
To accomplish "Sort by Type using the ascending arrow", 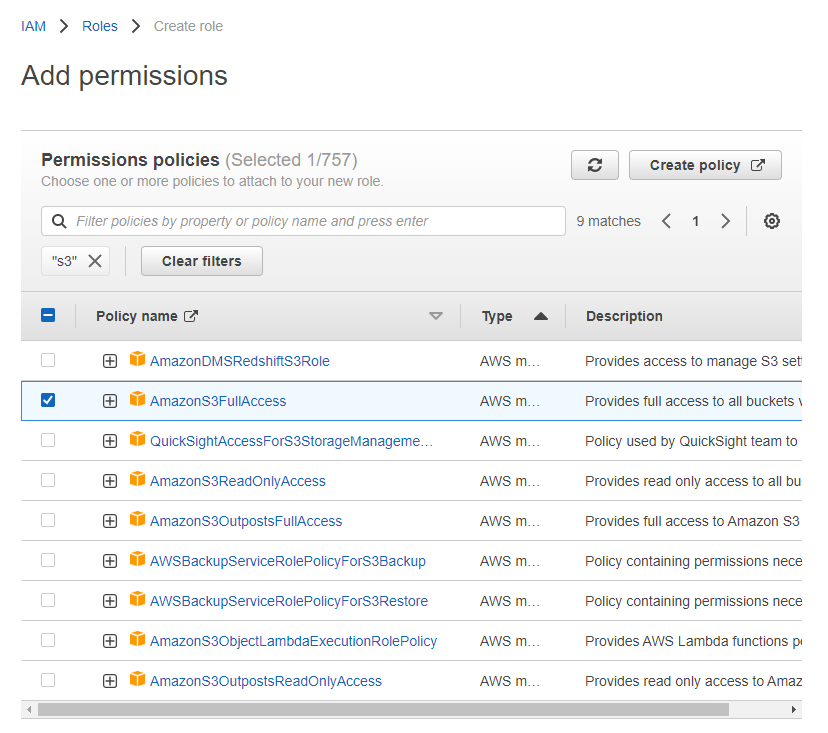I will [x=541, y=316].
